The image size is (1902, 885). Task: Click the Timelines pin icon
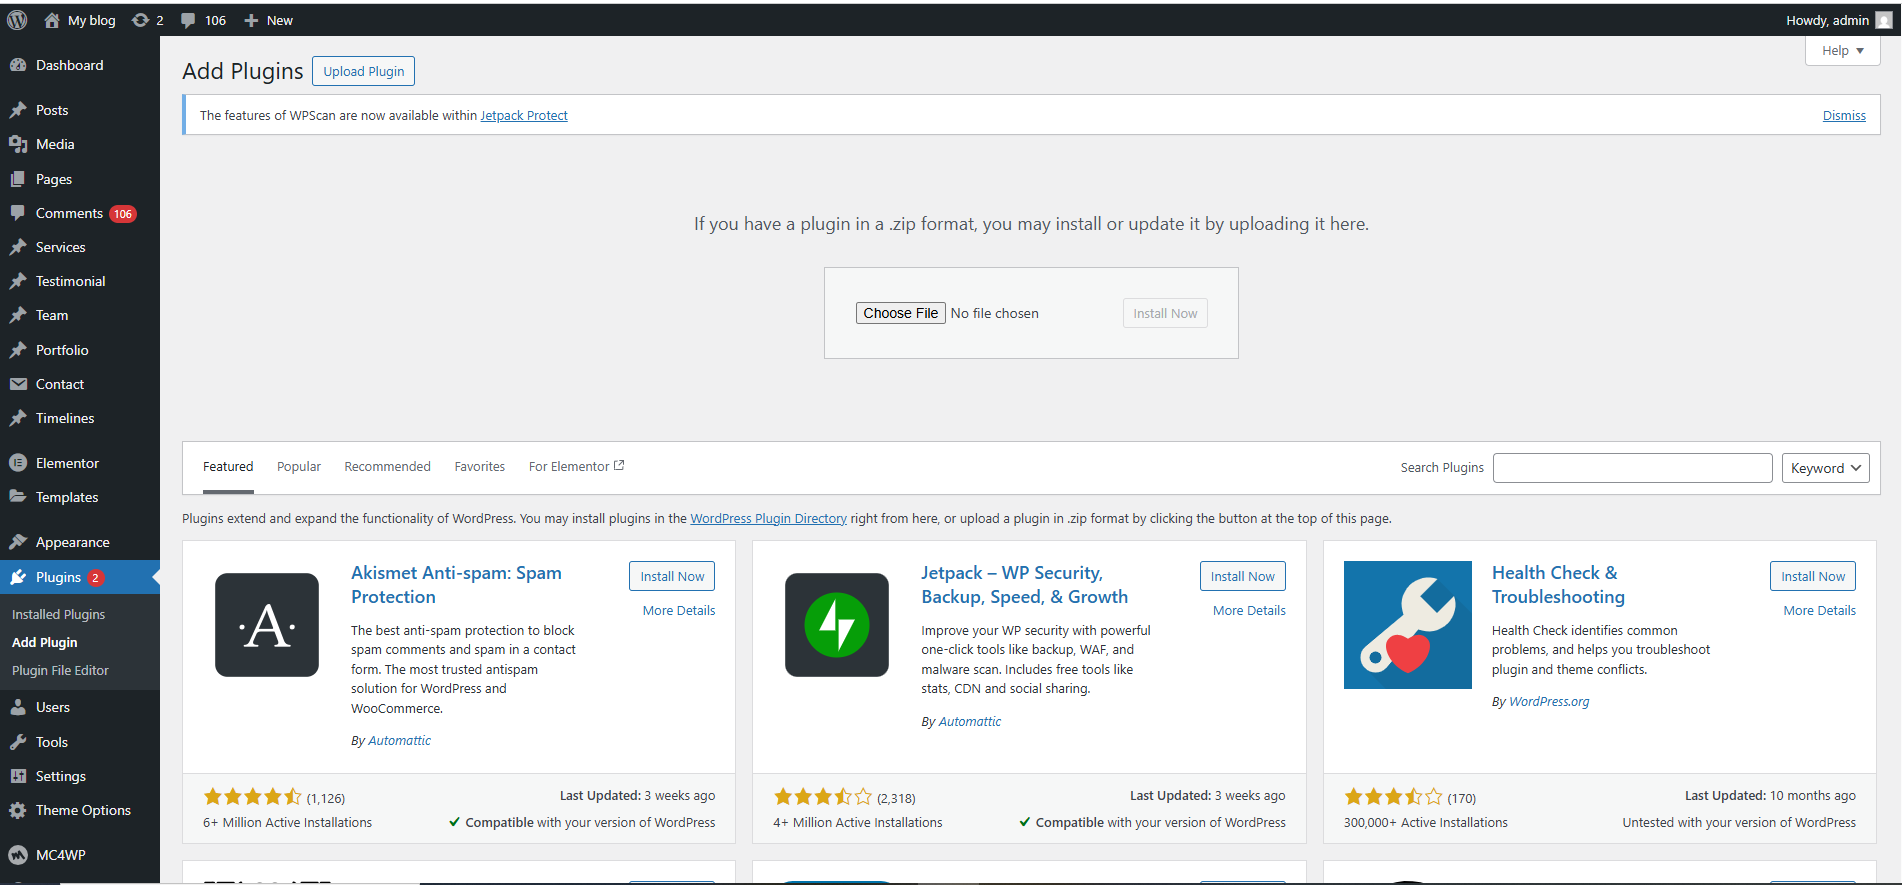click(18, 418)
